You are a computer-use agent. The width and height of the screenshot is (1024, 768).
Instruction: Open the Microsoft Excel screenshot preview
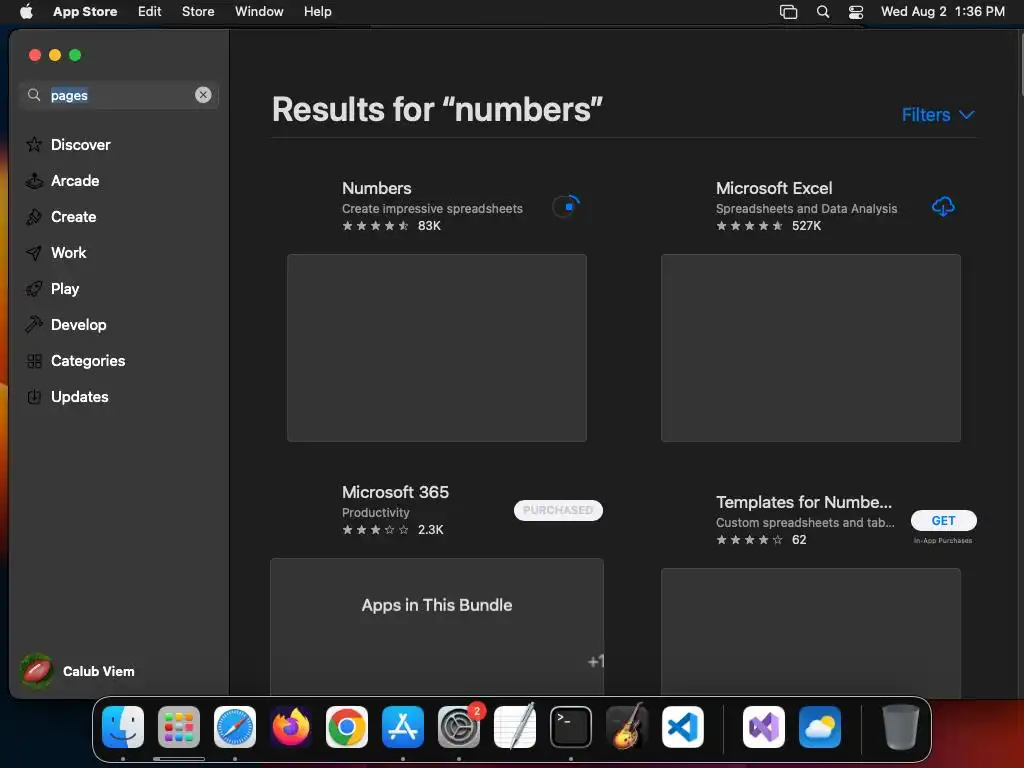click(811, 348)
